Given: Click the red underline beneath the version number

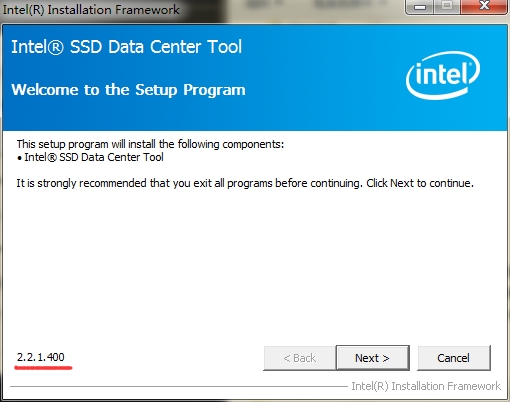Looking at the screenshot, I should coord(43,368).
